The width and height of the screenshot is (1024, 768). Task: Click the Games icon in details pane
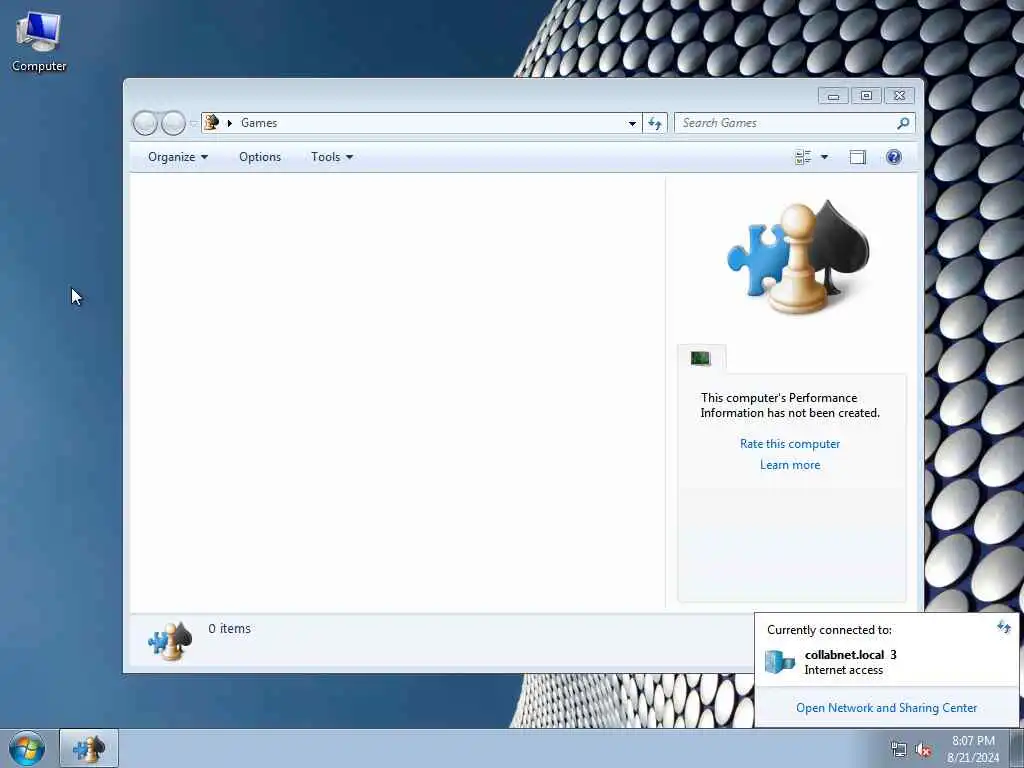(170, 641)
